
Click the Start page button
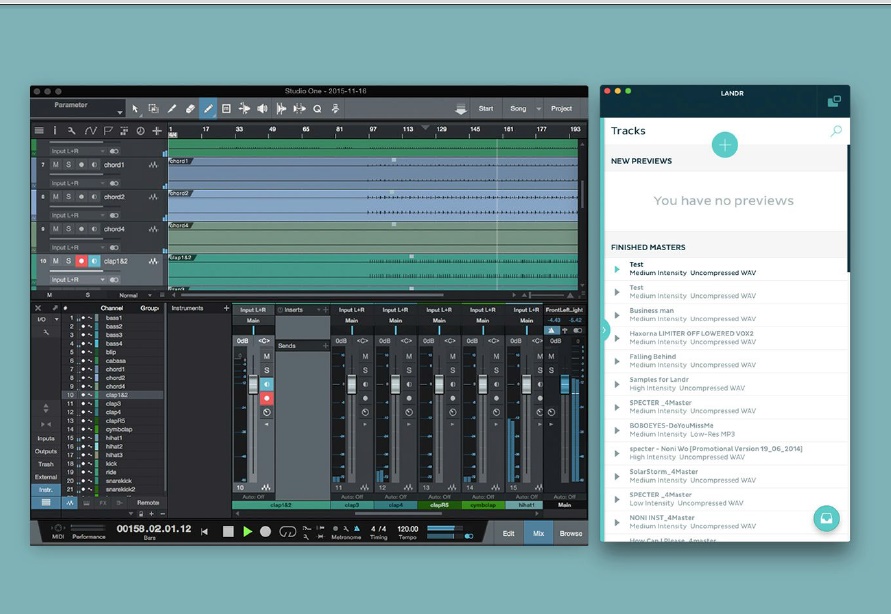pos(485,108)
